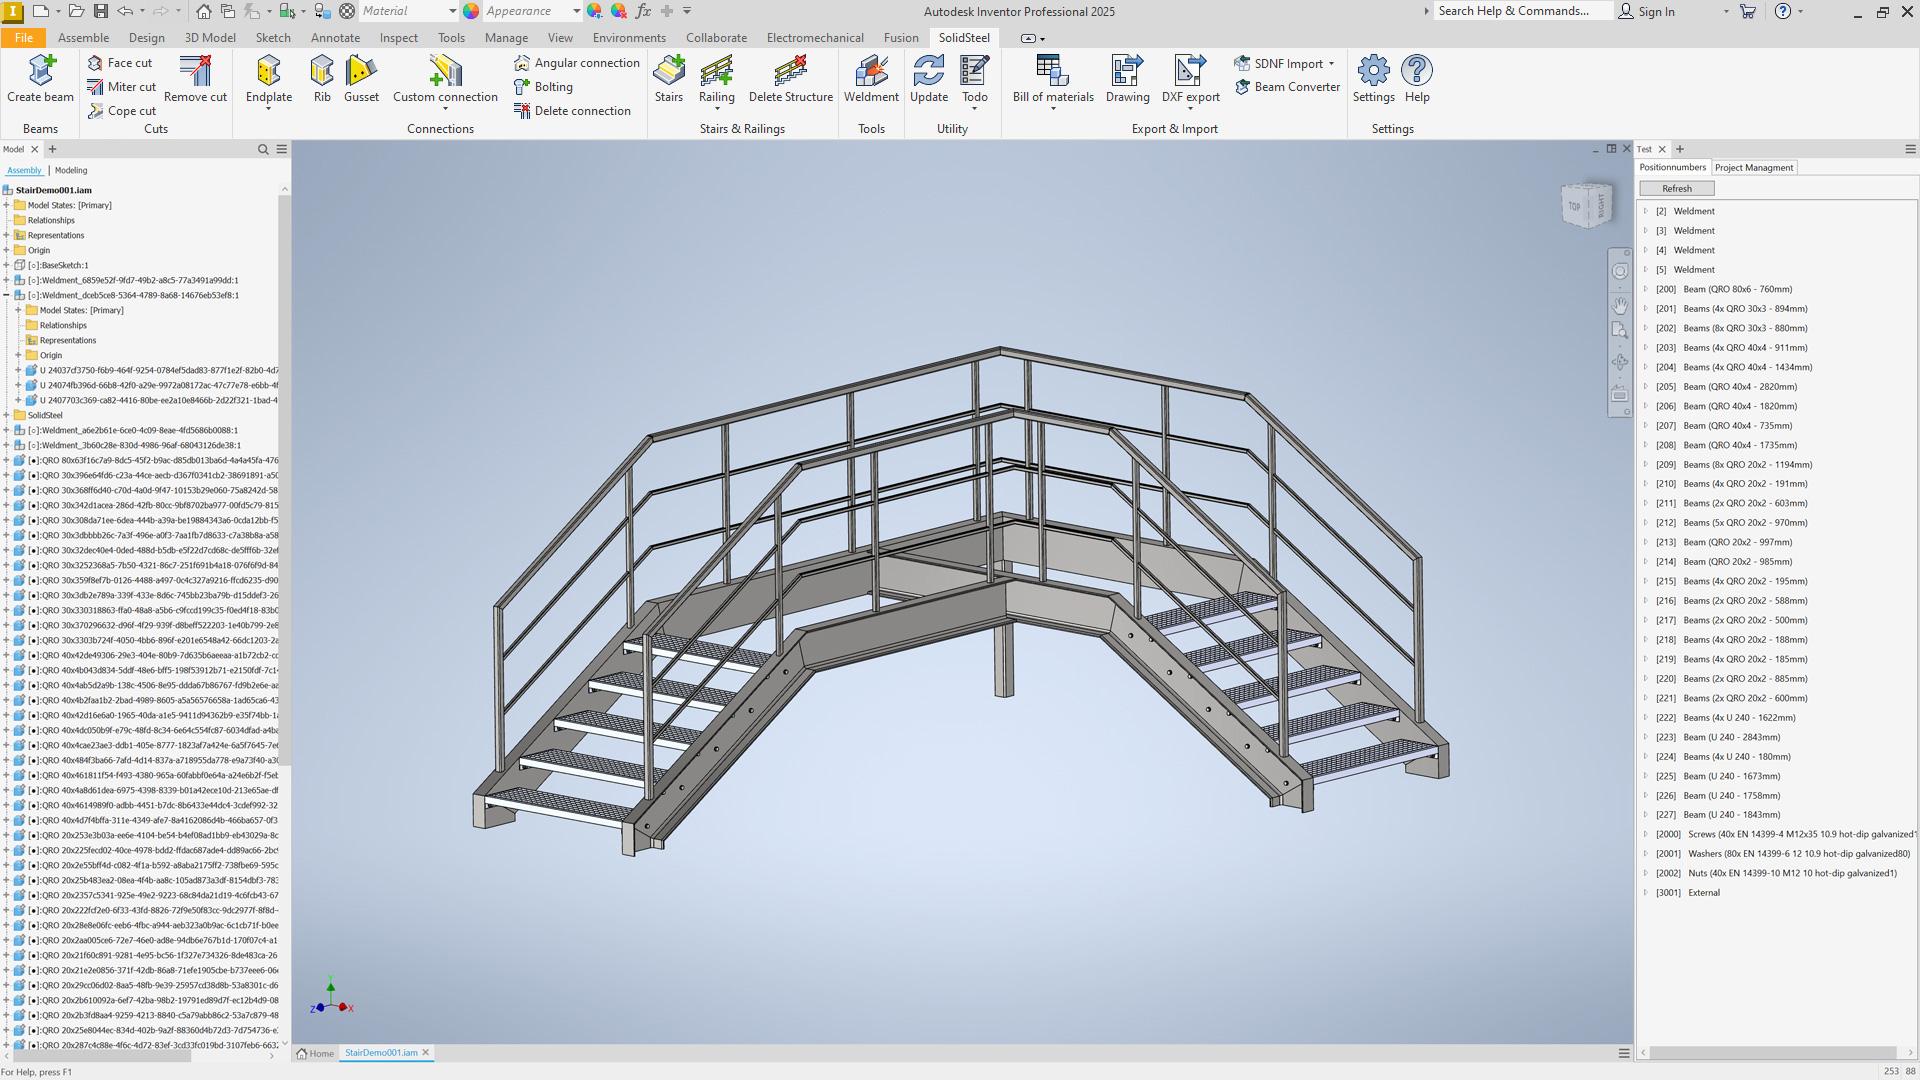This screenshot has width=1920, height=1080.
Task: Open the Material dropdown
Action: point(452,11)
